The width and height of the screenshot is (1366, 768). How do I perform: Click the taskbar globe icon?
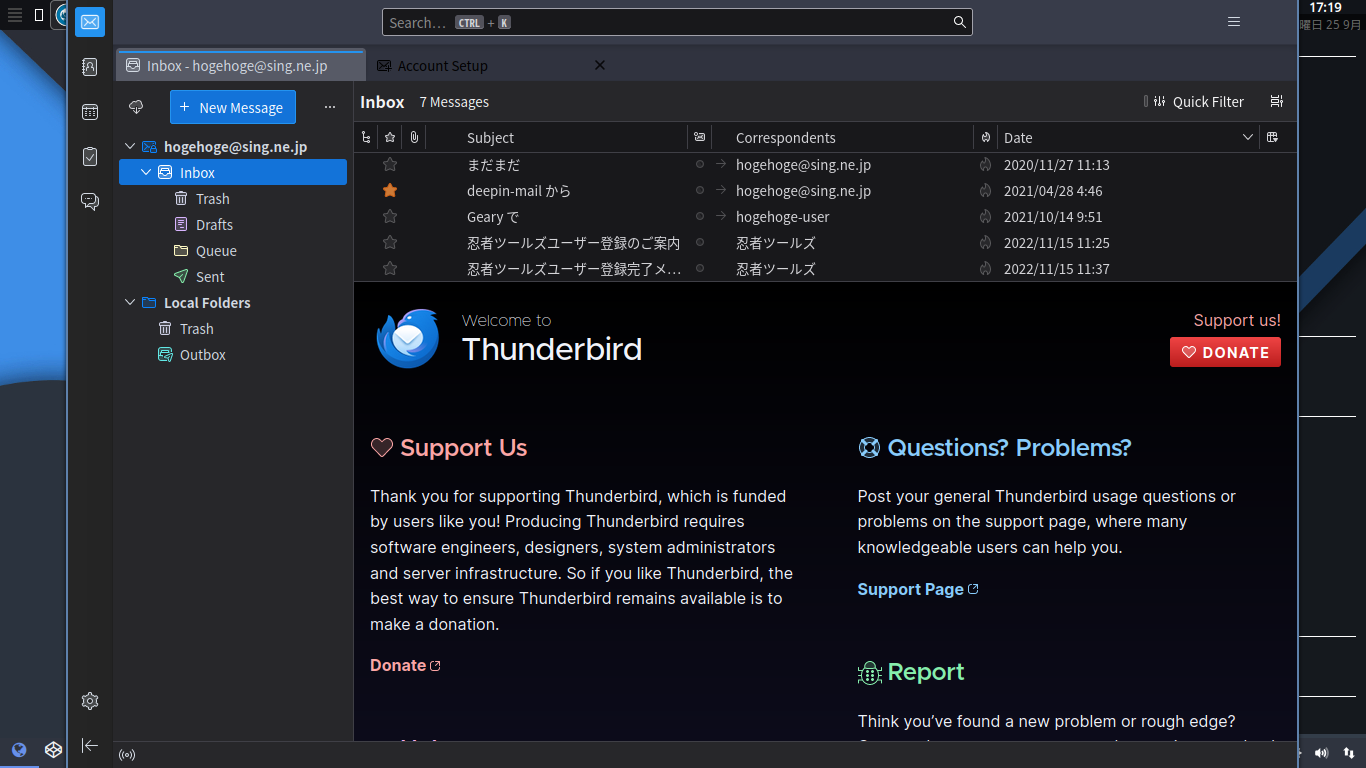(x=18, y=749)
